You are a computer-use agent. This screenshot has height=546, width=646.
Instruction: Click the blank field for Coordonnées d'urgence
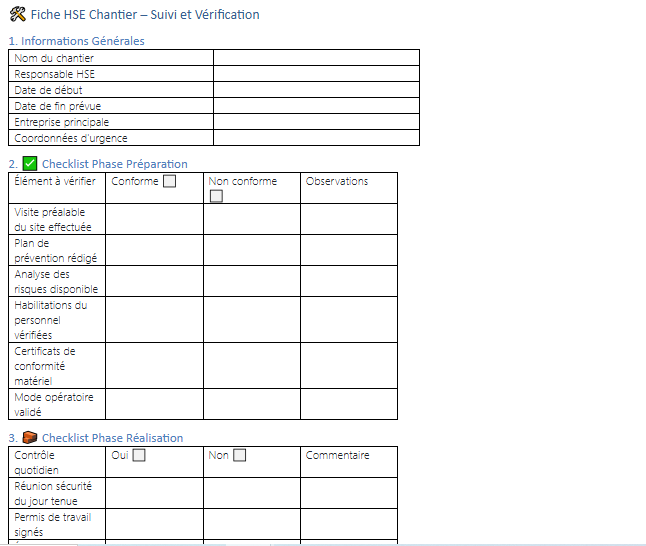(316, 138)
